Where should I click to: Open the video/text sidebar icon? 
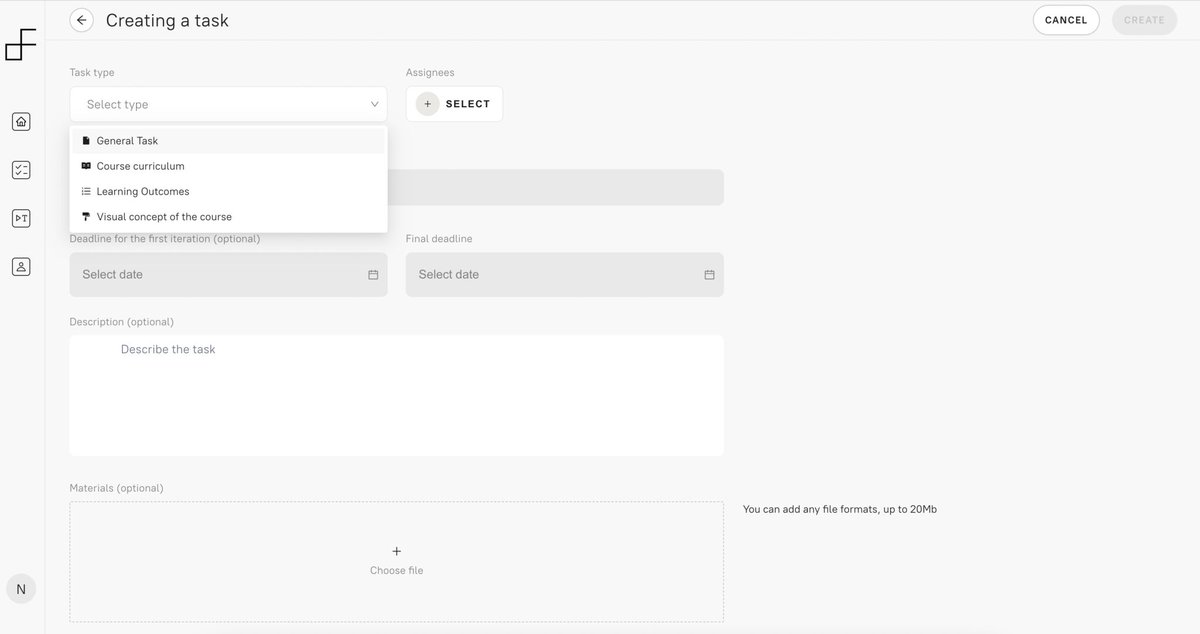(x=21, y=218)
